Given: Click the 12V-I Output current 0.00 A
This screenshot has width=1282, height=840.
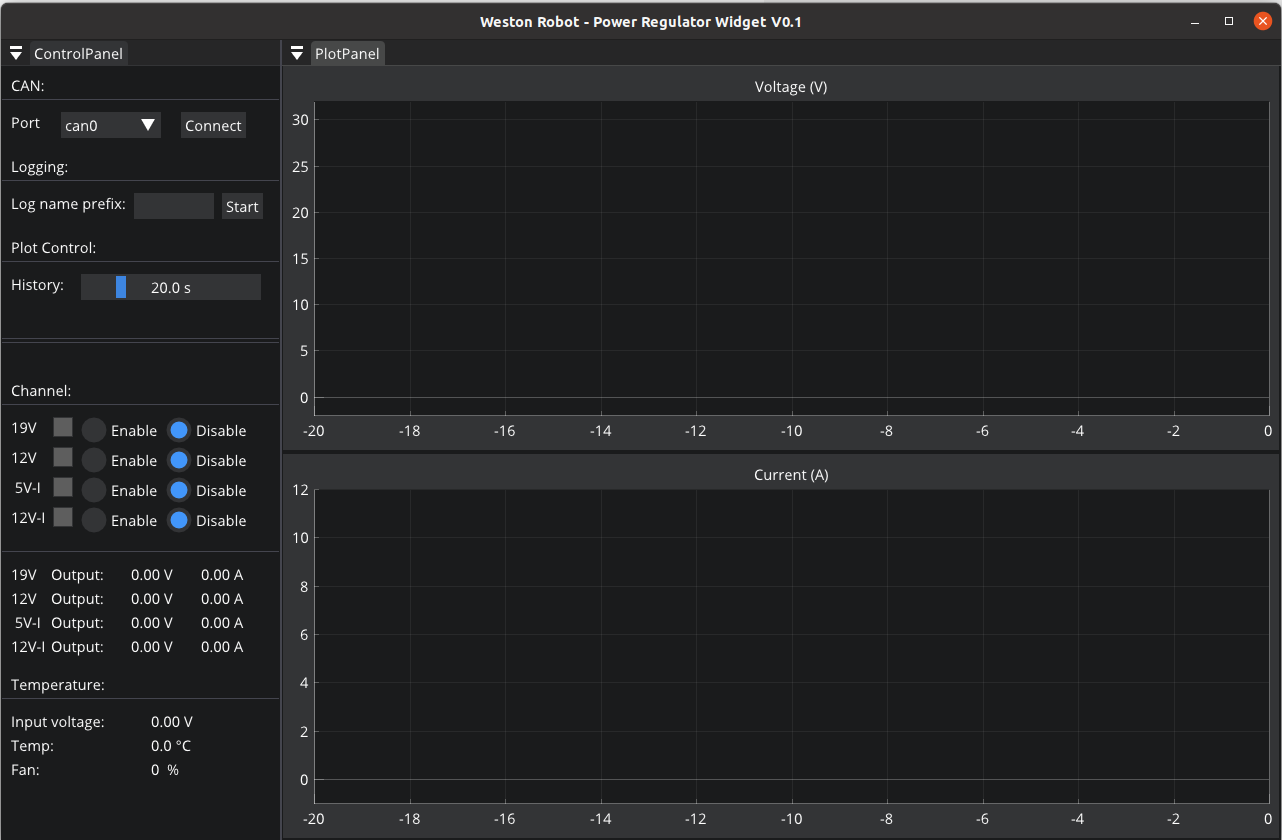Looking at the screenshot, I should 222,647.
